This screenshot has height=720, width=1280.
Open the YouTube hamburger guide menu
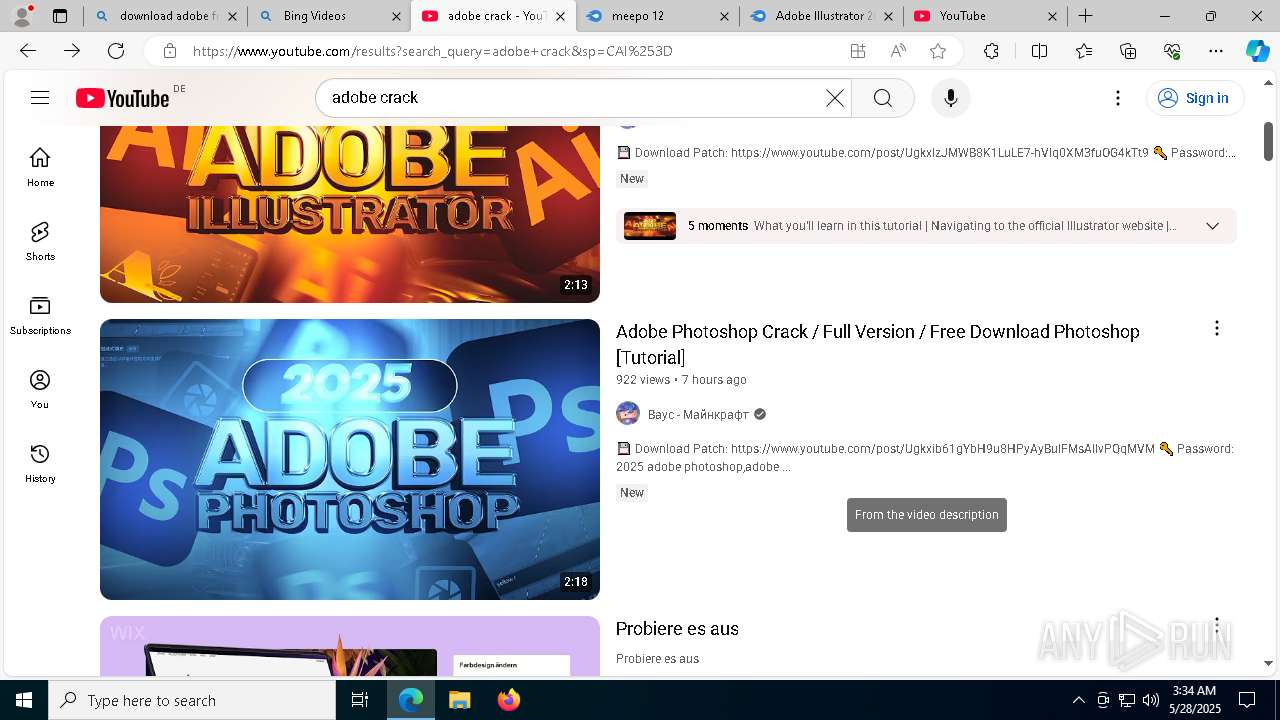click(40, 98)
